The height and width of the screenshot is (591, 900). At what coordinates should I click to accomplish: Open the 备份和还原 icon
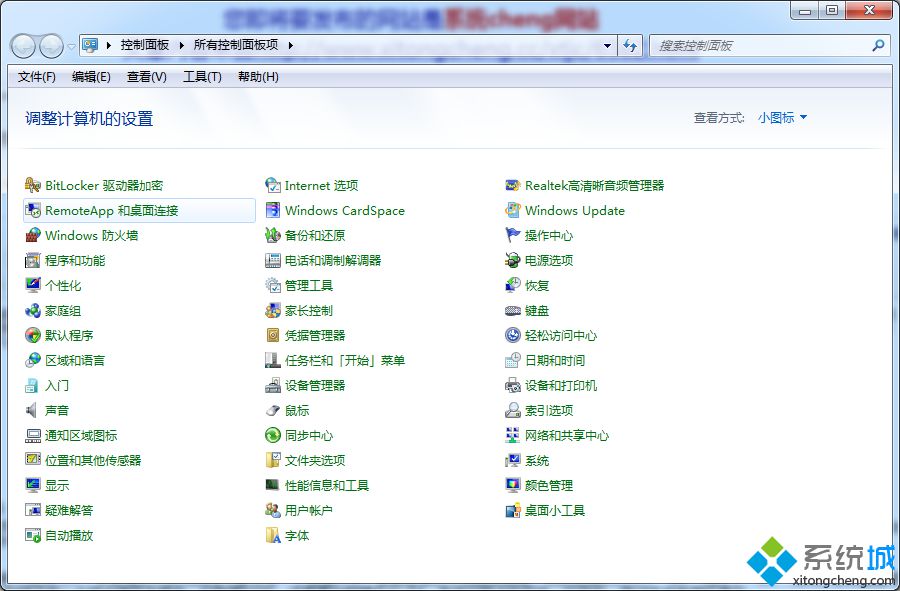pyautogui.click(x=273, y=235)
